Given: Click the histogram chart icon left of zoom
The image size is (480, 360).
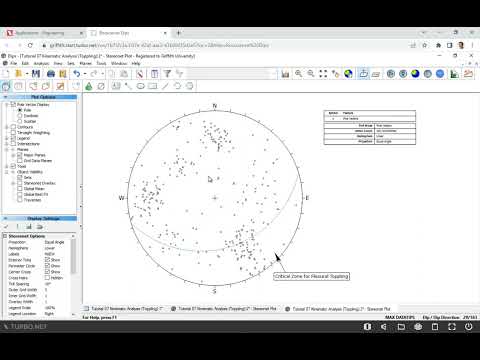Looking at the screenshot, I should pos(285,74).
